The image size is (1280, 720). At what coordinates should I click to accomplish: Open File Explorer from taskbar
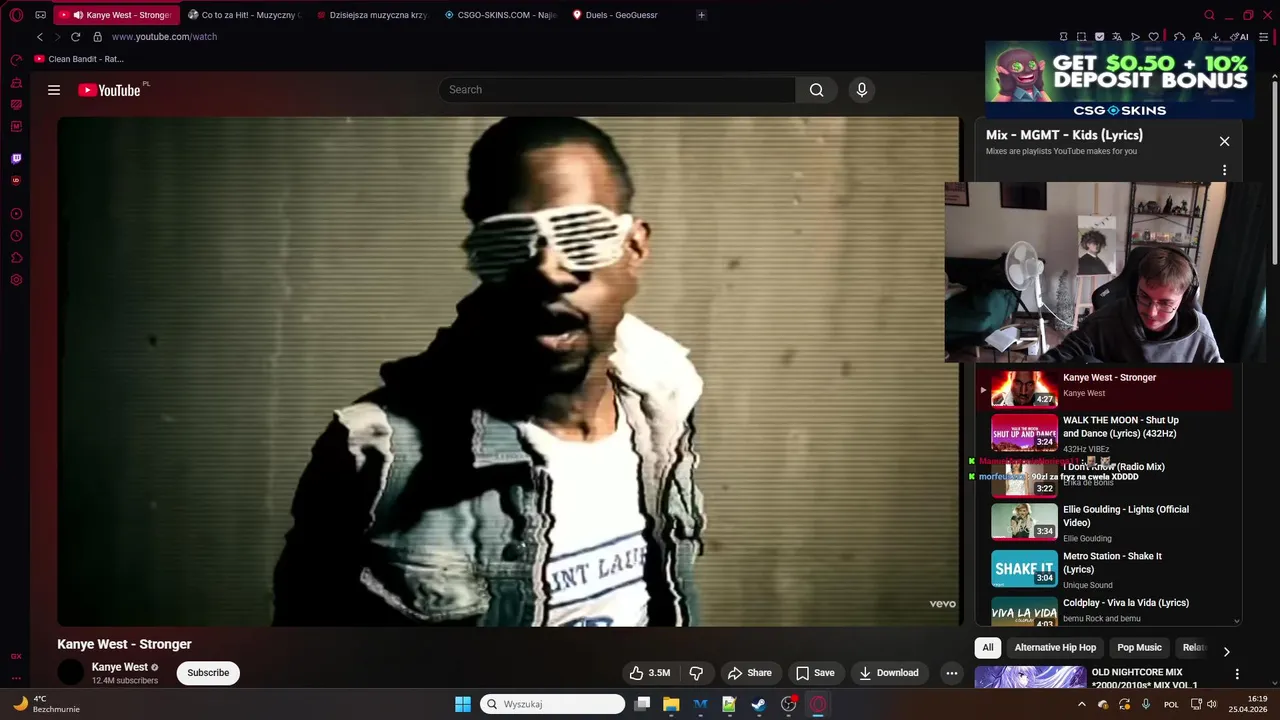pyautogui.click(x=671, y=704)
